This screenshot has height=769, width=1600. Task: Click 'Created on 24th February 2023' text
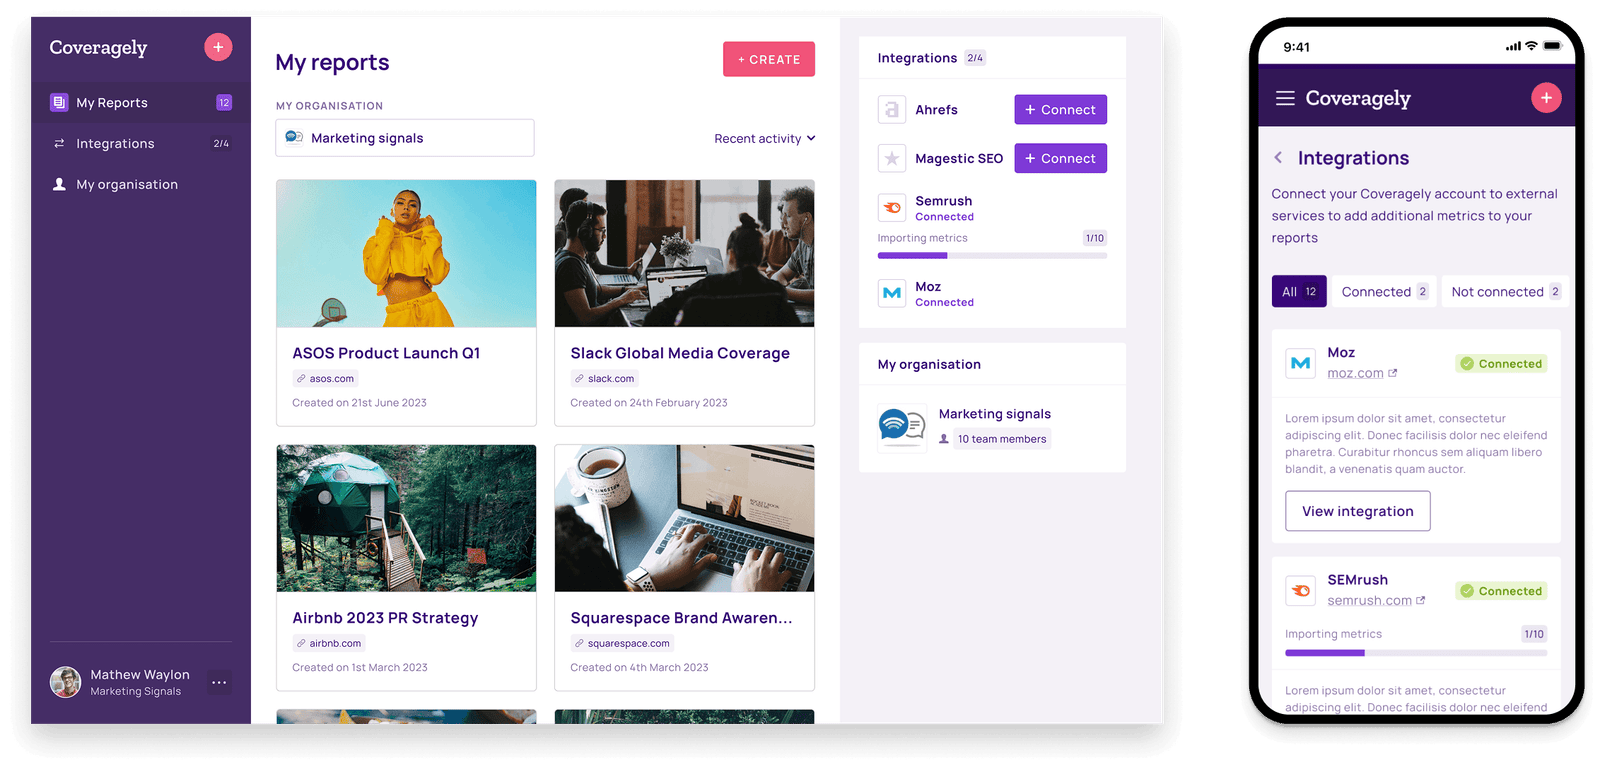tap(649, 403)
